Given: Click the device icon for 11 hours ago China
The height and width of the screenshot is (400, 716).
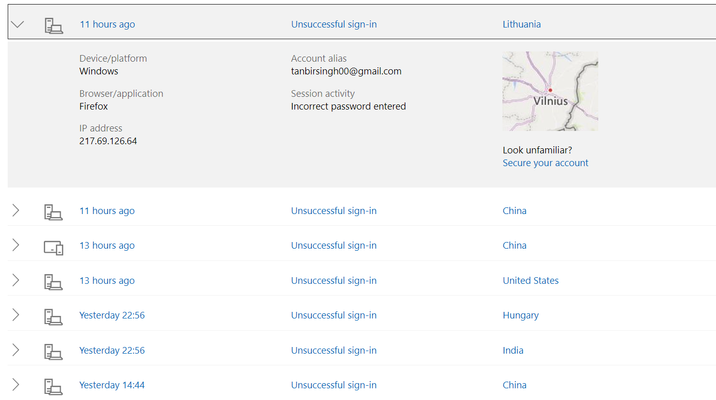Looking at the screenshot, I should tap(53, 212).
